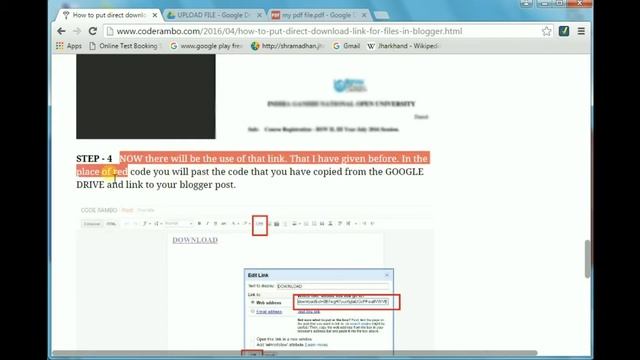Select the 'How to put direct download' tab
This screenshot has height=360, width=640.
click(x=109, y=15)
